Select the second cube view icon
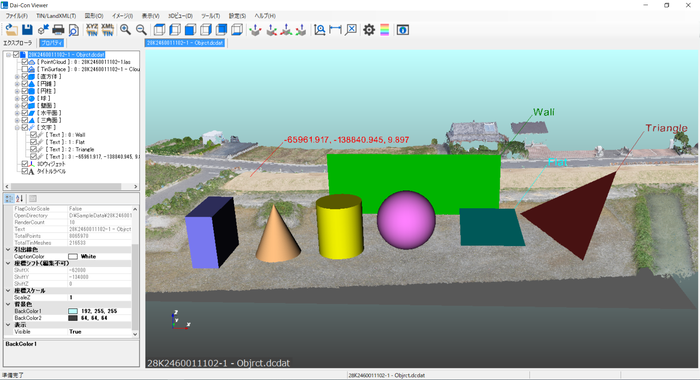Viewport: 700px width, 380px height. [x=175, y=30]
